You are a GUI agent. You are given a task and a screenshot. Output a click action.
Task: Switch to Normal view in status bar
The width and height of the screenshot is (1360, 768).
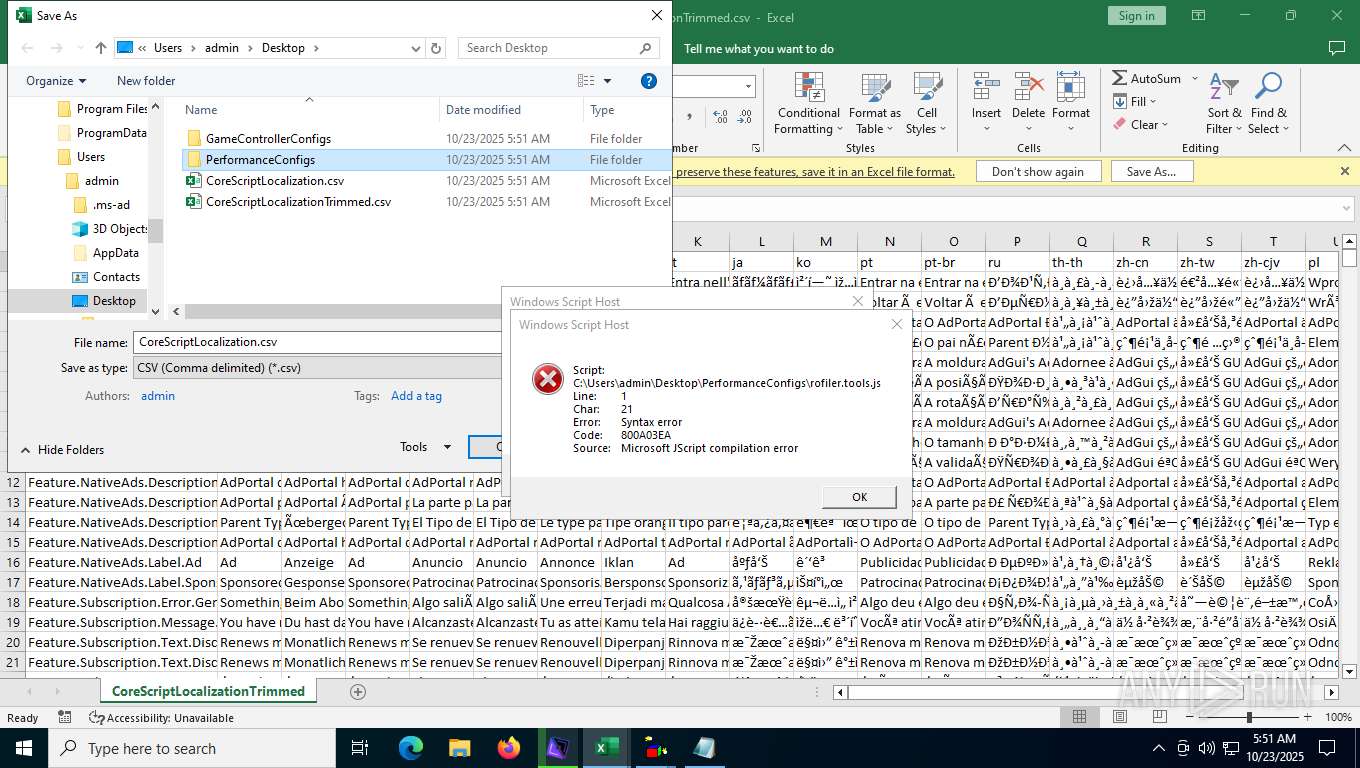pos(1079,717)
